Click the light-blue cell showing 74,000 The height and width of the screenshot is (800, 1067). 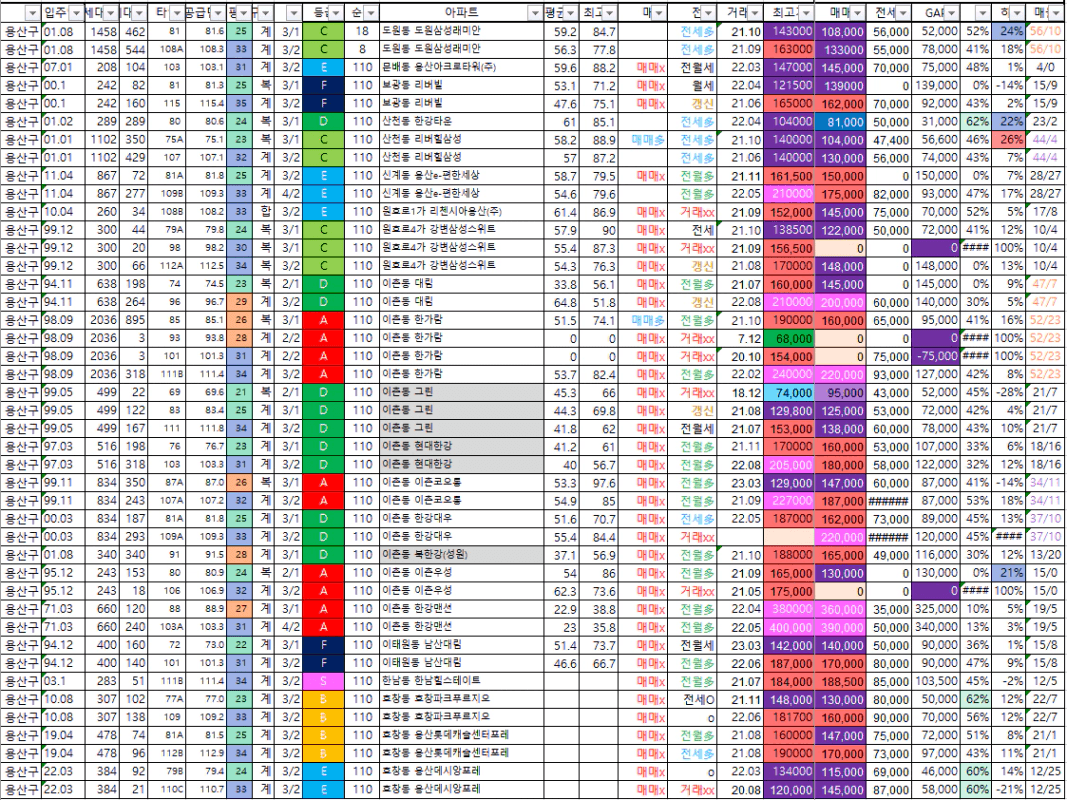coord(789,393)
